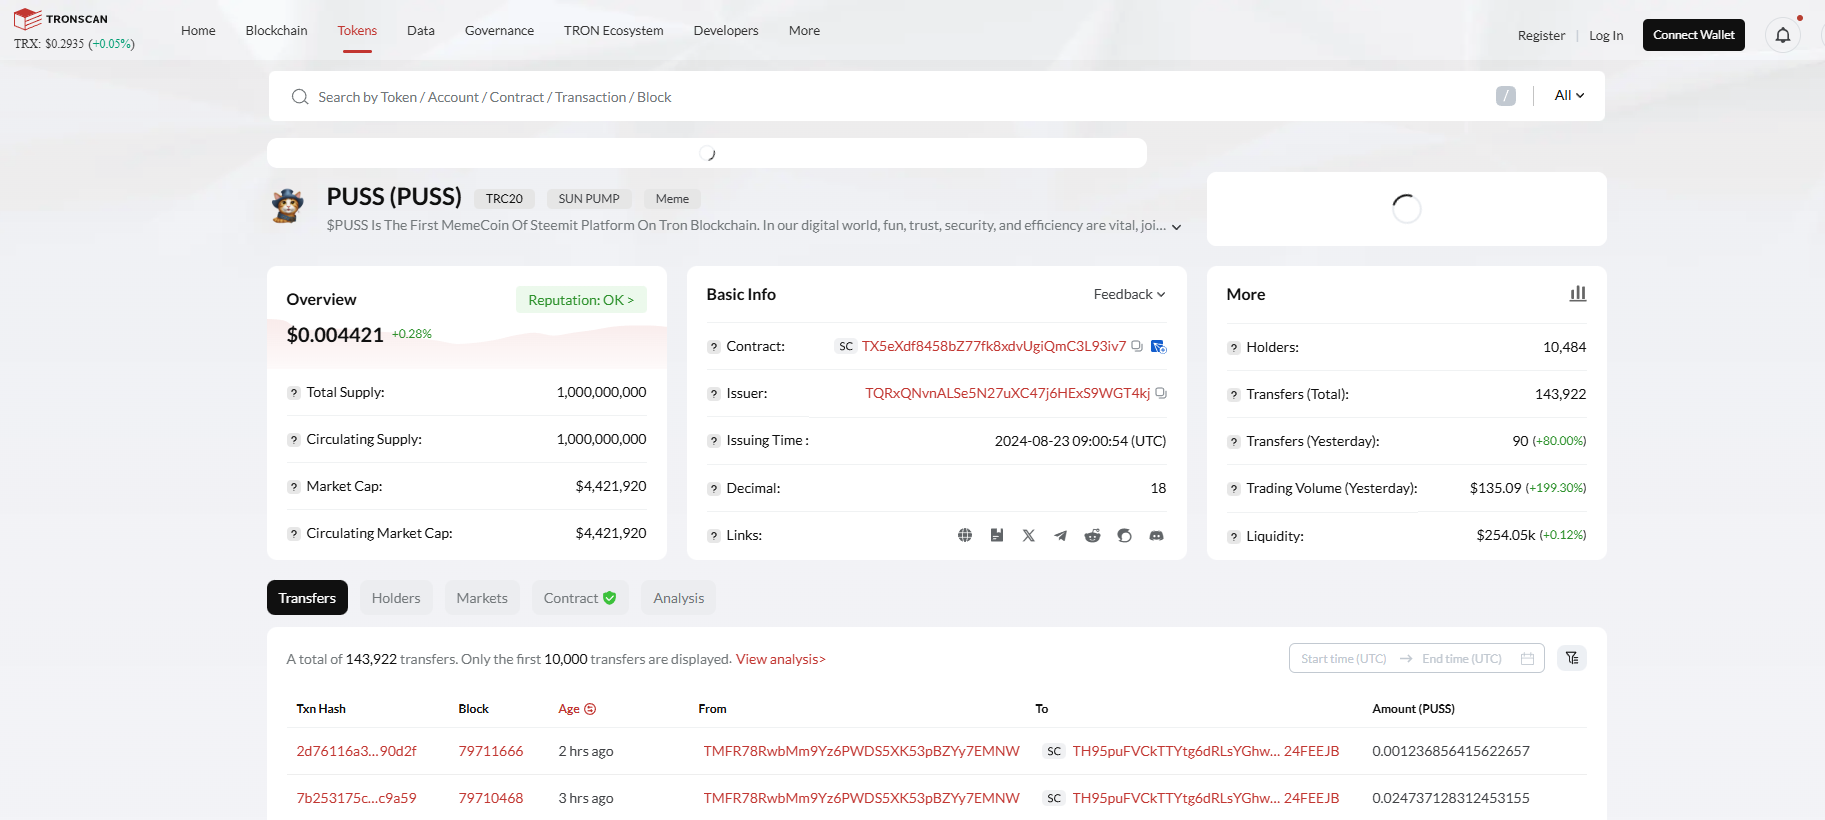Select the Transfers tab
1825x820 pixels.
[307, 598]
